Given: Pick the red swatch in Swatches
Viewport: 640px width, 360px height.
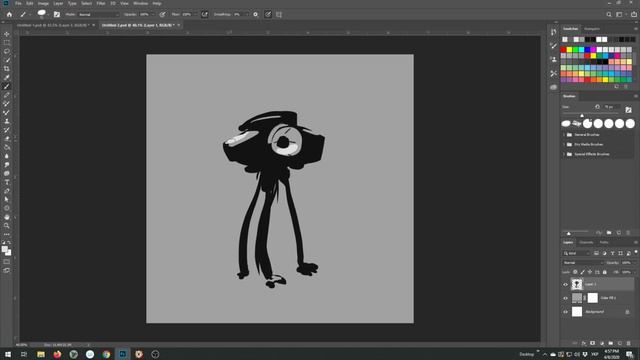Looking at the screenshot, I should click(564, 49).
